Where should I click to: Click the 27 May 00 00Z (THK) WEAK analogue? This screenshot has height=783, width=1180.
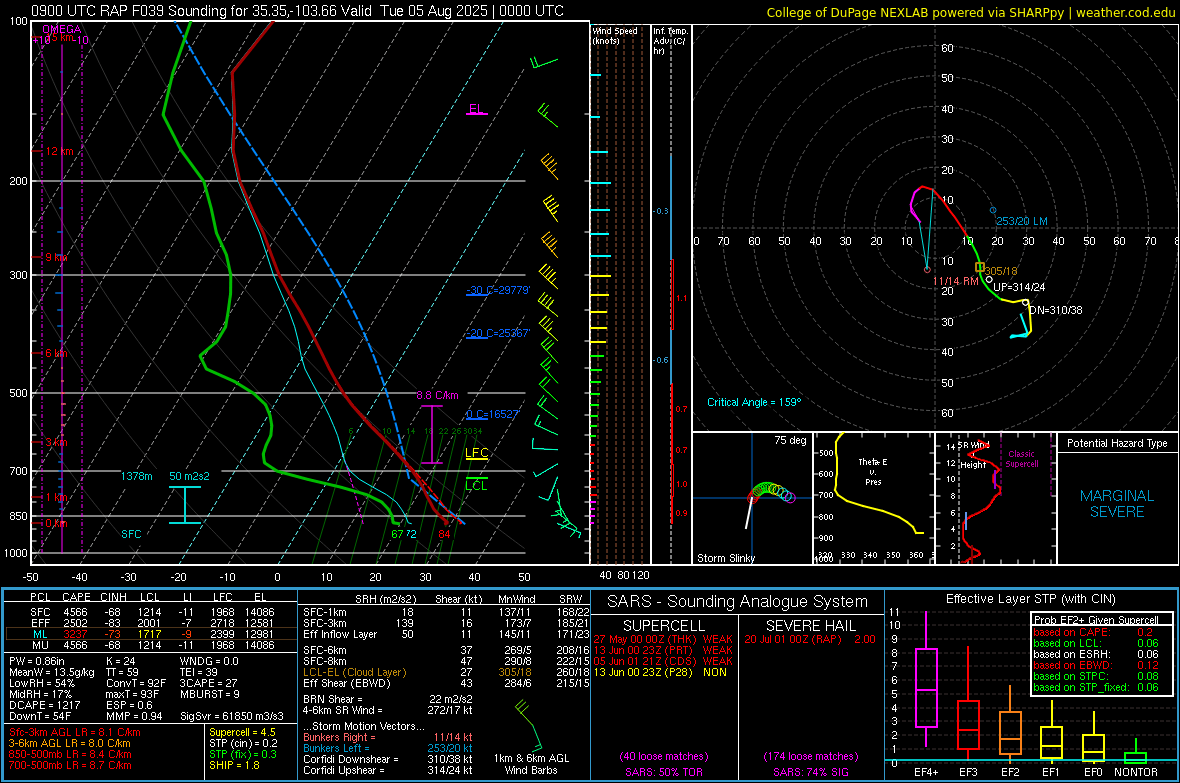coord(663,639)
